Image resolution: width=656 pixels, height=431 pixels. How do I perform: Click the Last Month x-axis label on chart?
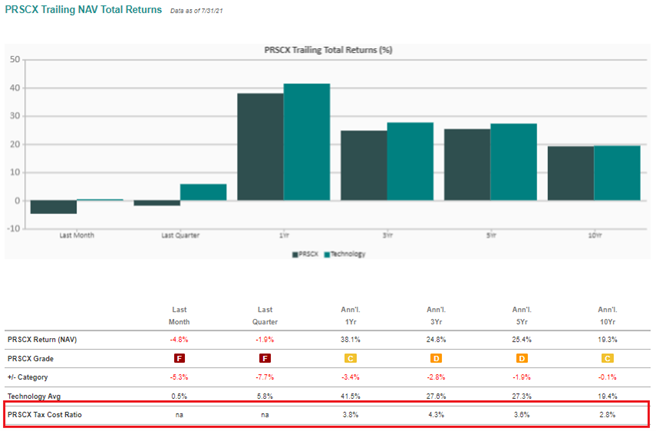[x=77, y=236]
